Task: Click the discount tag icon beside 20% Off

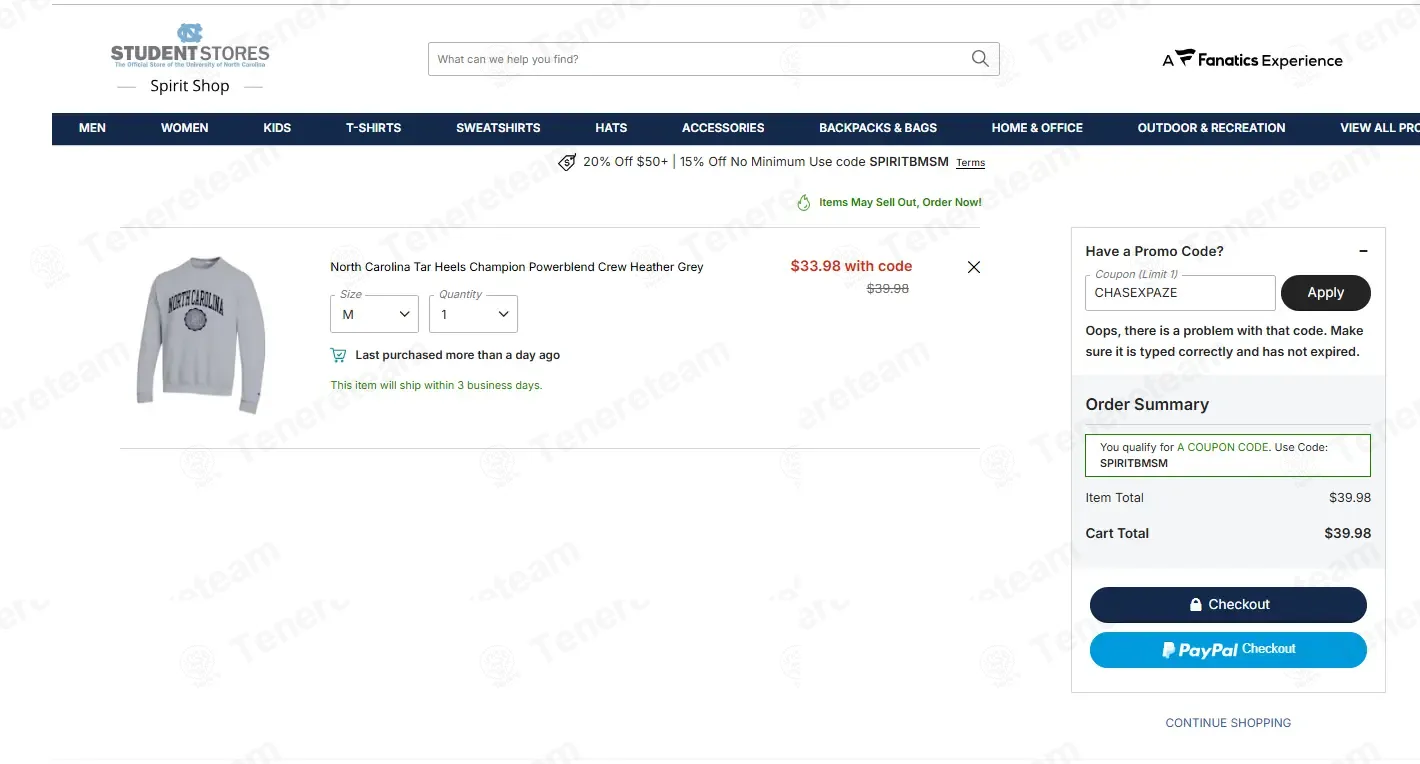Action: (567, 162)
